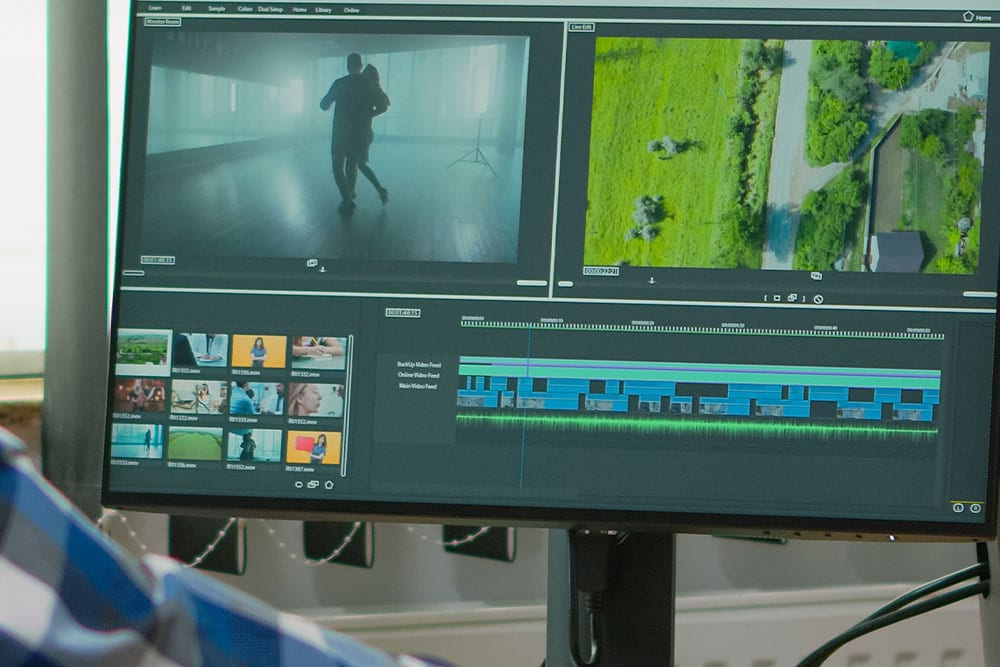Click the timecode box above the timeline

pyautogui.click(x=403, y=312)
